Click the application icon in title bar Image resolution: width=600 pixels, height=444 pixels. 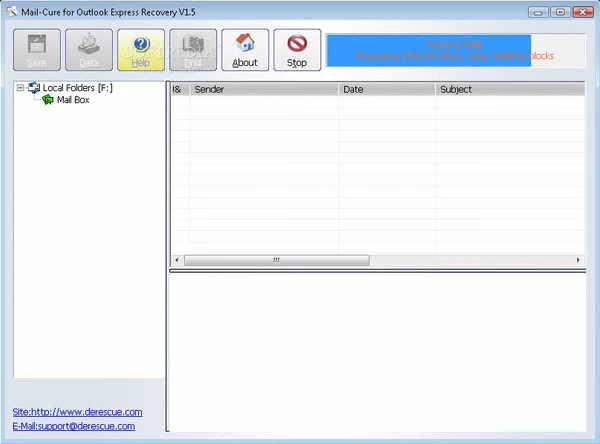(x=12, y=12)
